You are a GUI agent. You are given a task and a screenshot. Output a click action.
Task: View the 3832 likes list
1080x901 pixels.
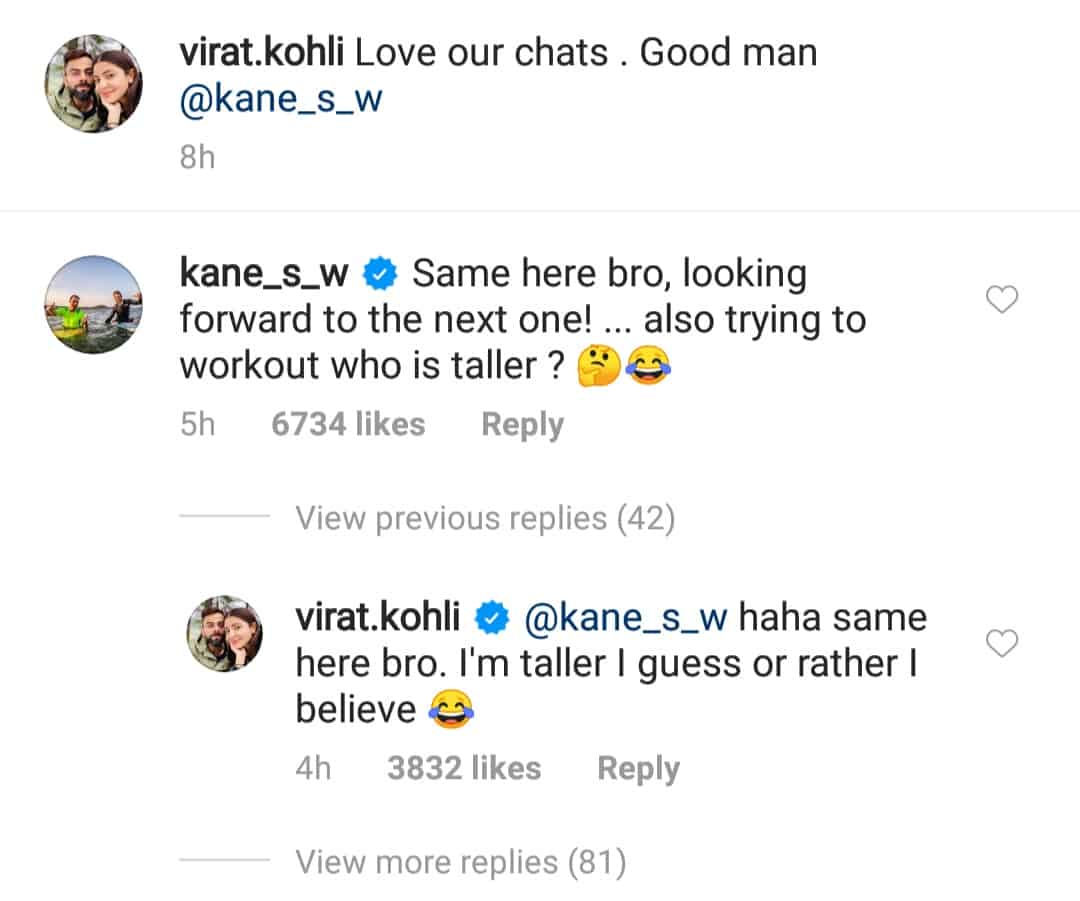click(464, 768)
